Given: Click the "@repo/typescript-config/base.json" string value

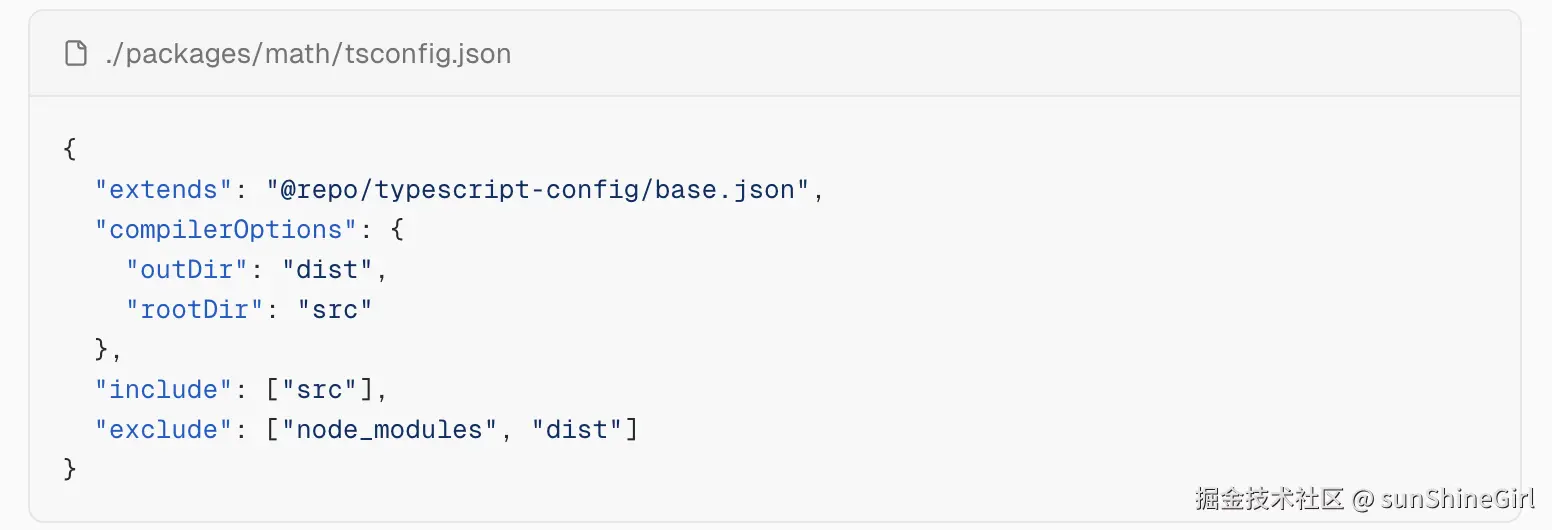Looking at the screenshot, I should coord(537,190).
